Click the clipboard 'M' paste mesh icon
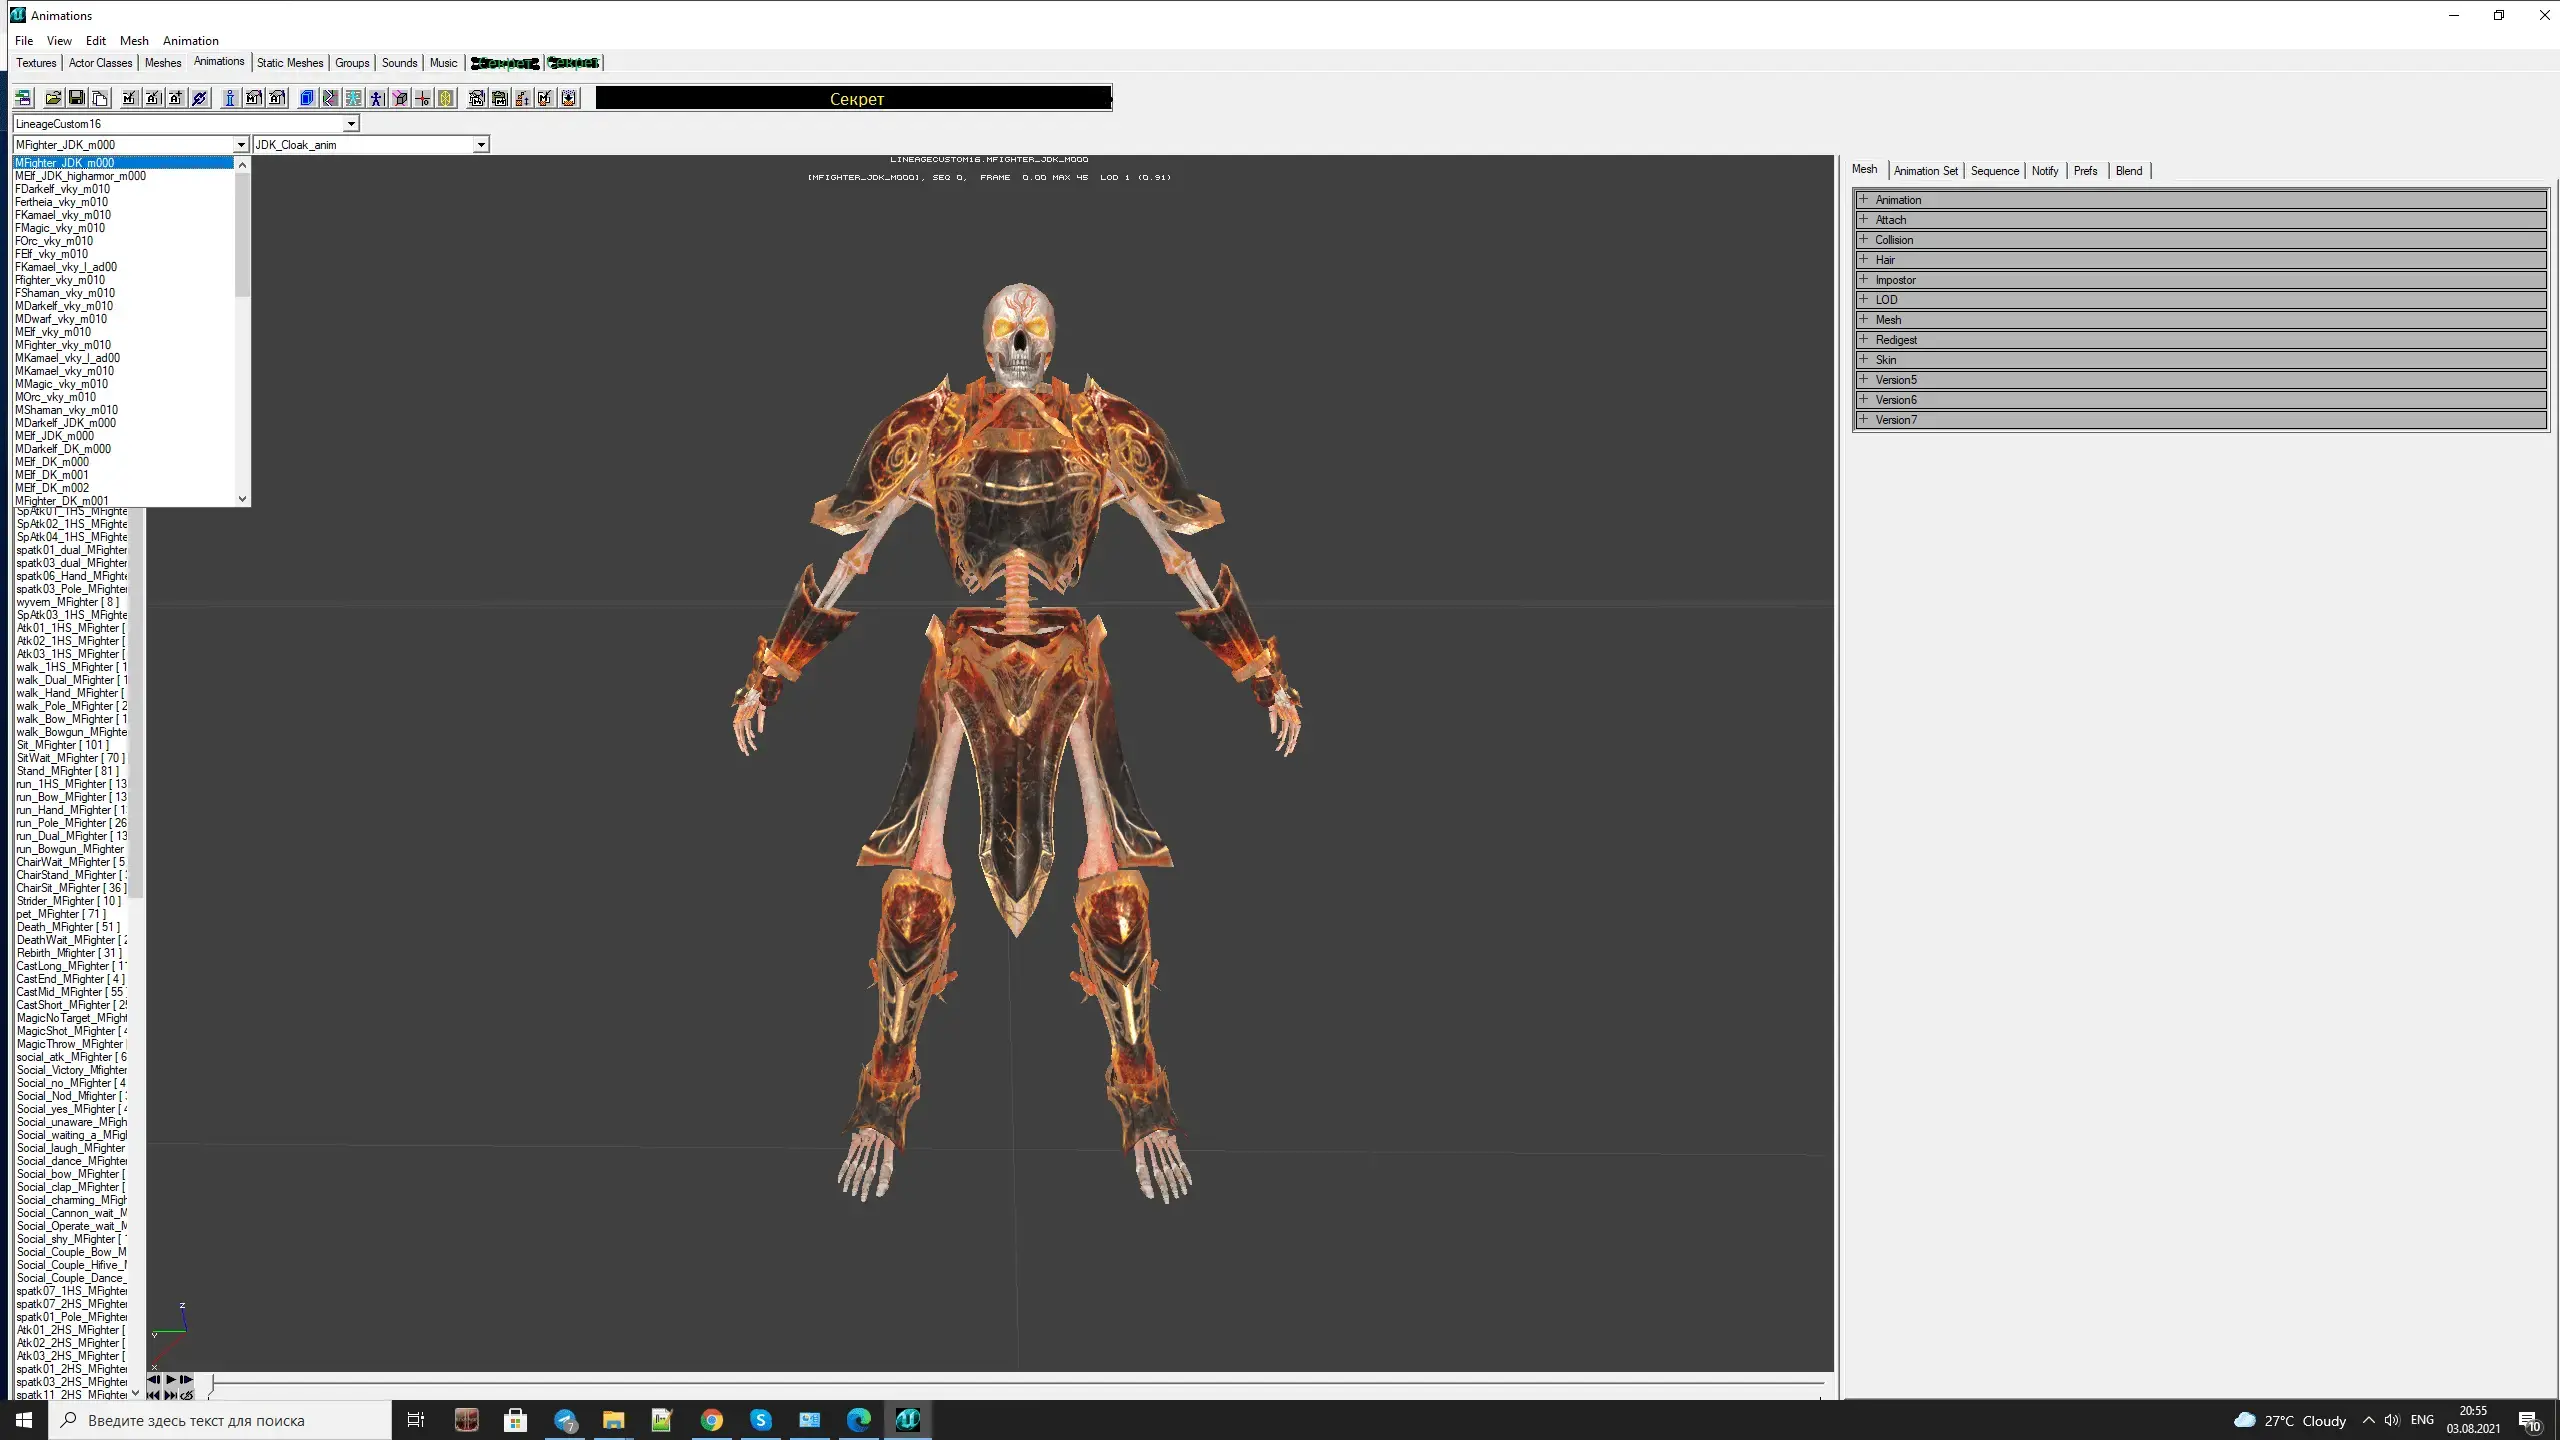The width and height of the screenshot is (2560, 1440). 499,98
